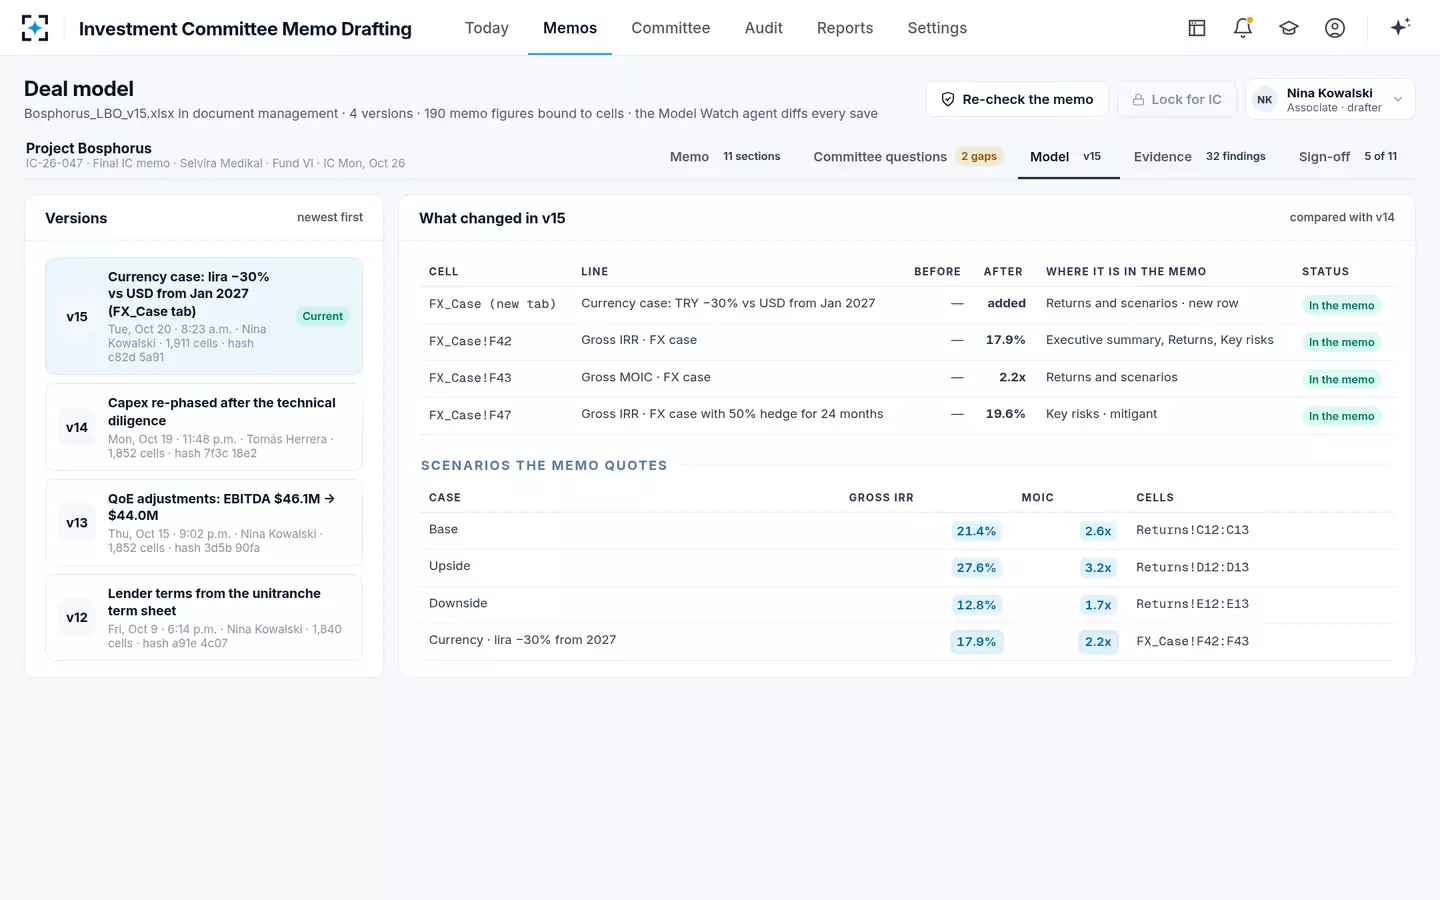
Task: Click In the memo status for new tab row
Action: [1341, 305]
